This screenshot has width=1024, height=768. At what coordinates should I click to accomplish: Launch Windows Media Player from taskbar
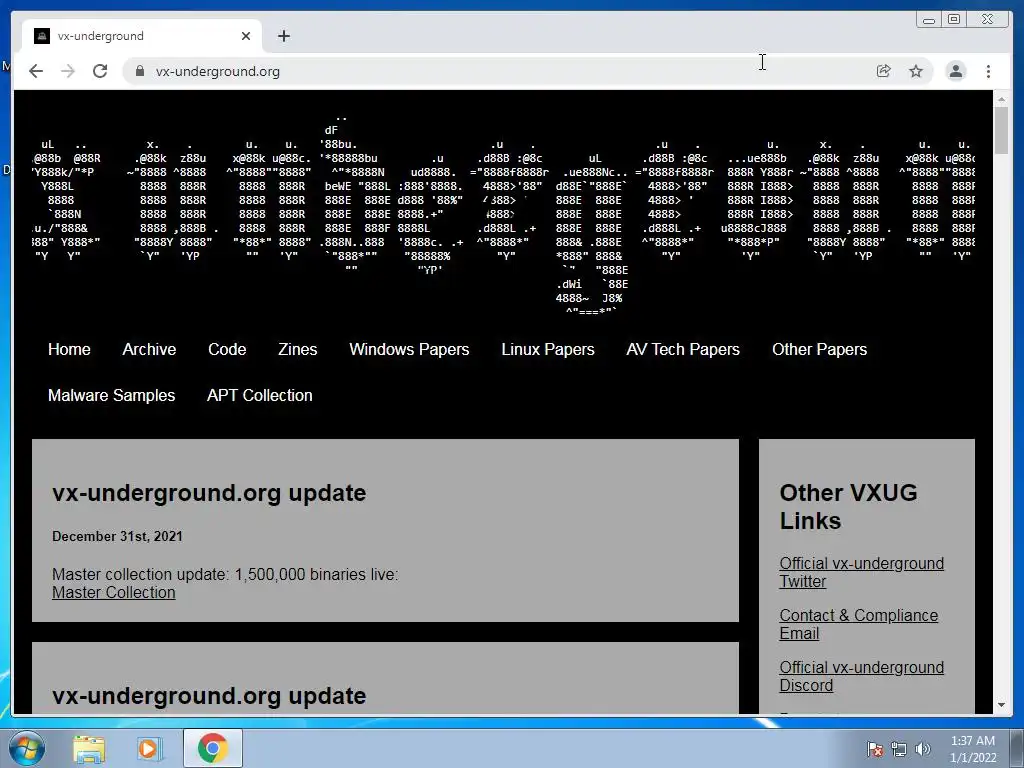(x=148, y=748)
